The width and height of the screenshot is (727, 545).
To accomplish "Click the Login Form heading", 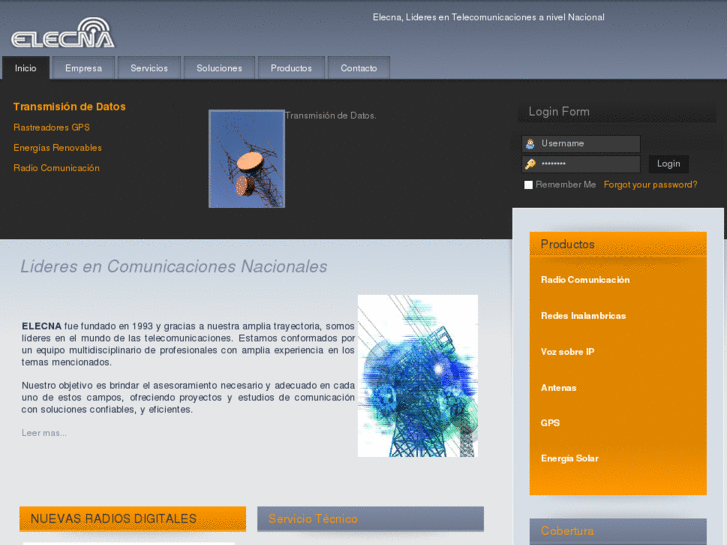I will (x=559, y=111).
